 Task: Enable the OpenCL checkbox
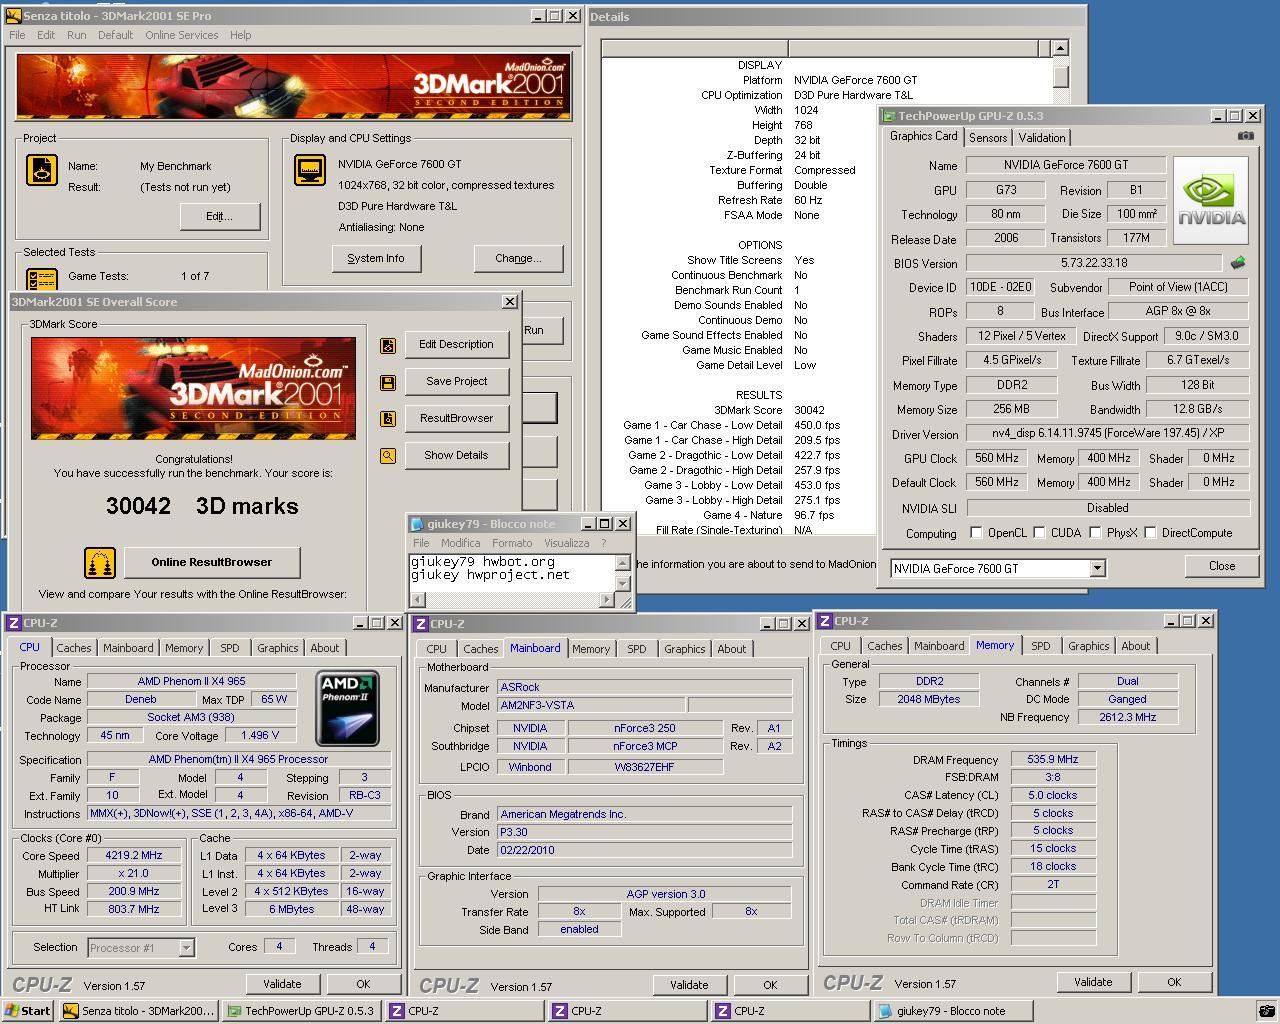tap(976, 533)
